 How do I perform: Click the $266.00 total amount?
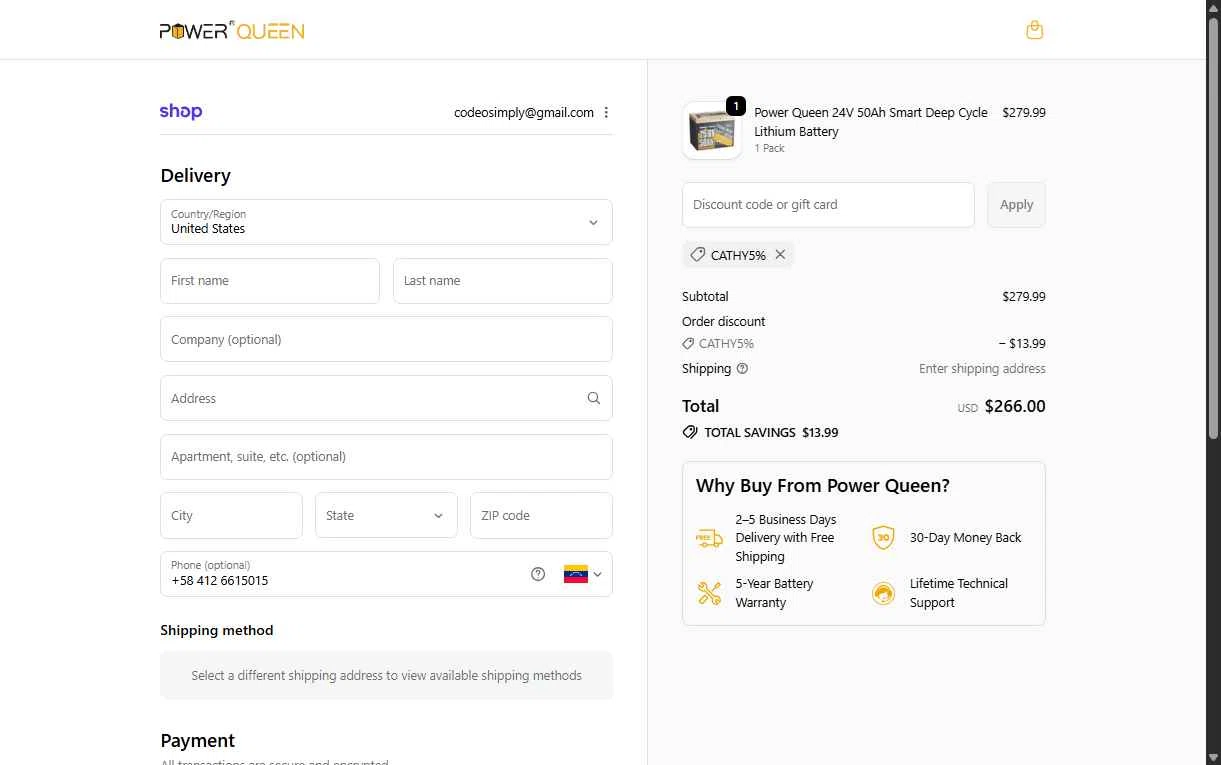[1015, 407]
